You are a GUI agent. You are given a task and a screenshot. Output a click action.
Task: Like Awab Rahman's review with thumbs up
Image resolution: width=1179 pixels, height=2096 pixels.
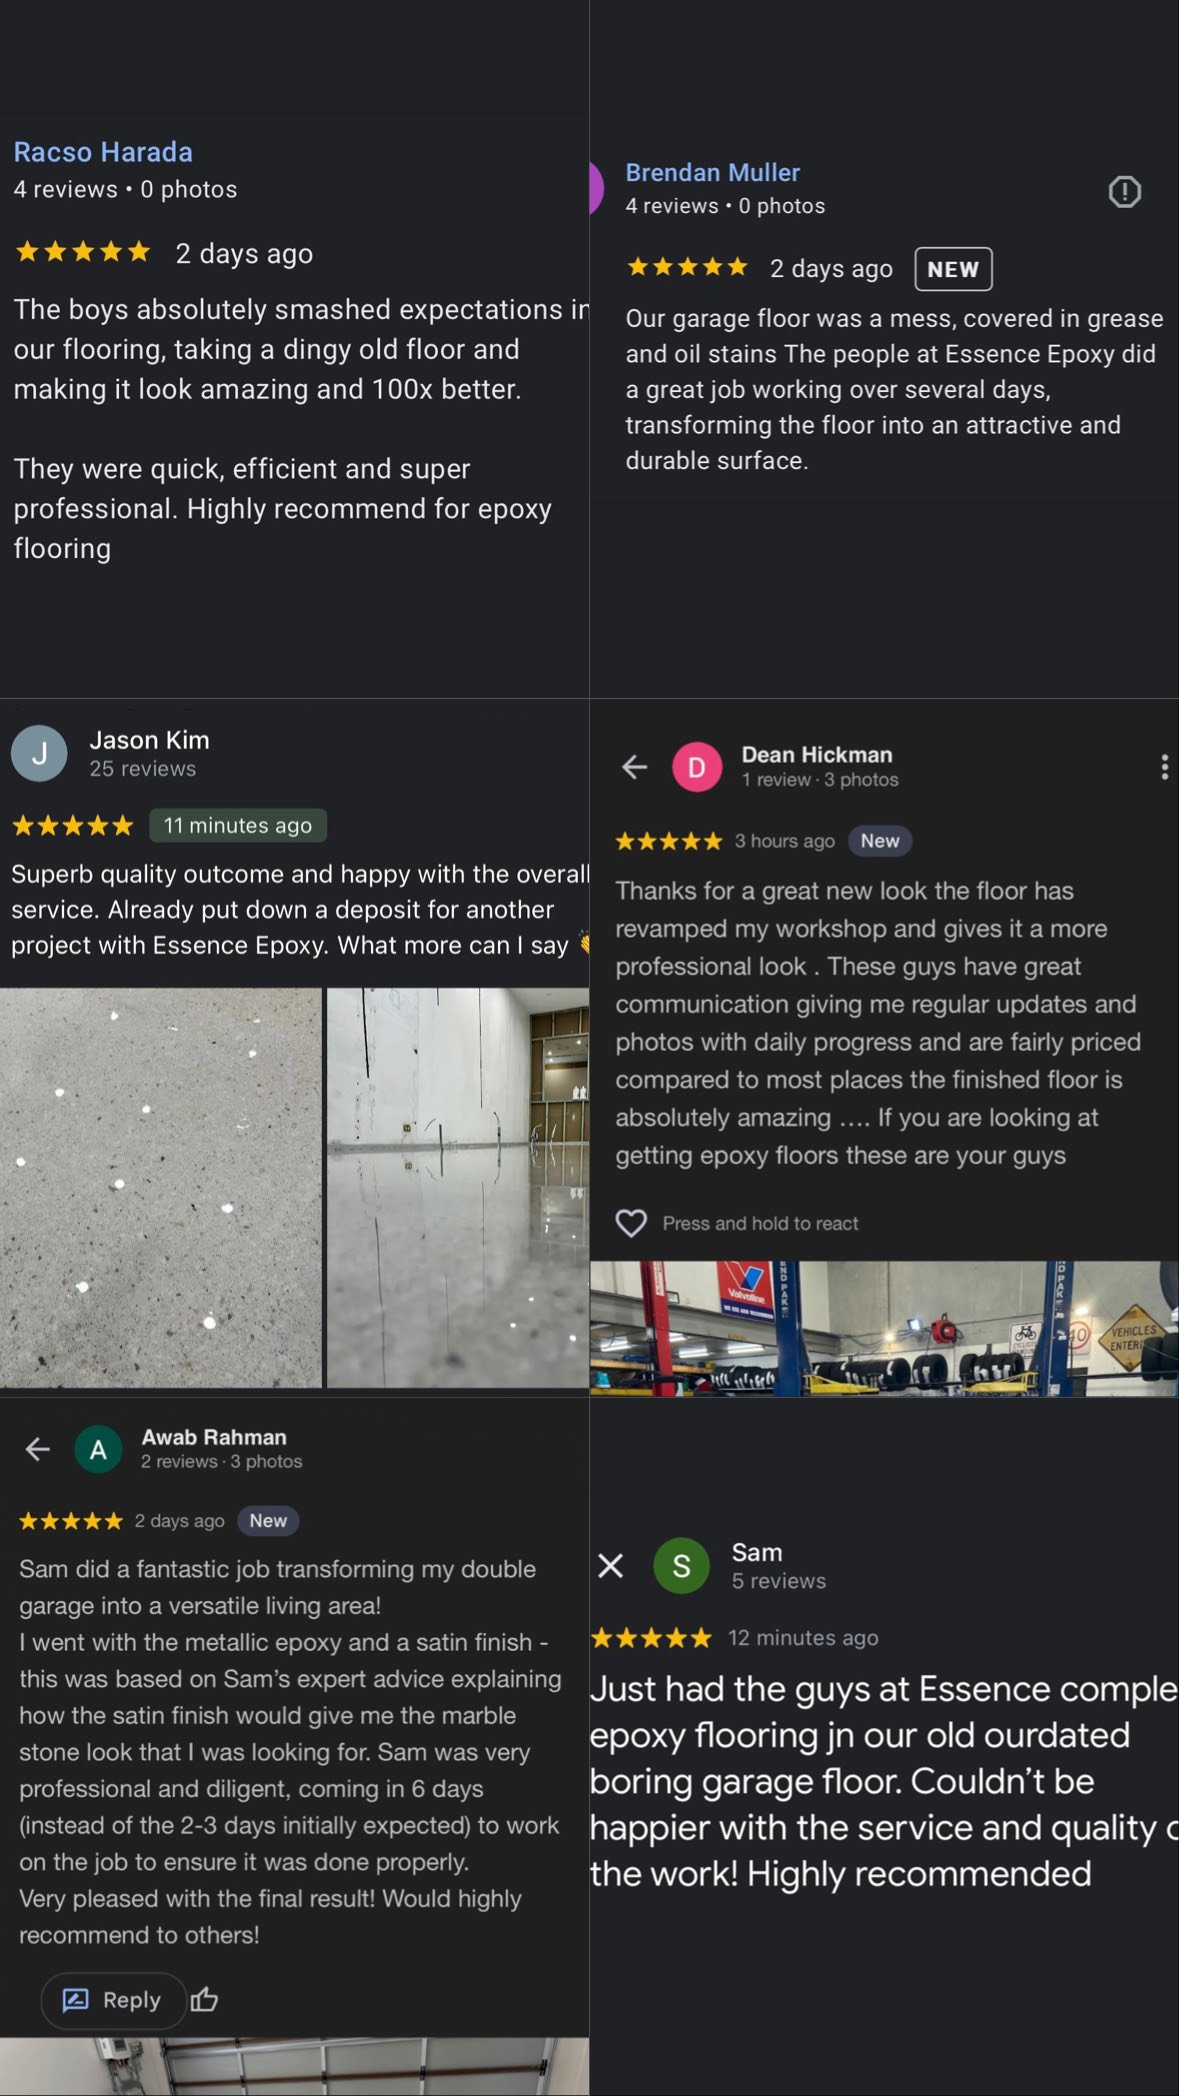(x=204, y=1999)
